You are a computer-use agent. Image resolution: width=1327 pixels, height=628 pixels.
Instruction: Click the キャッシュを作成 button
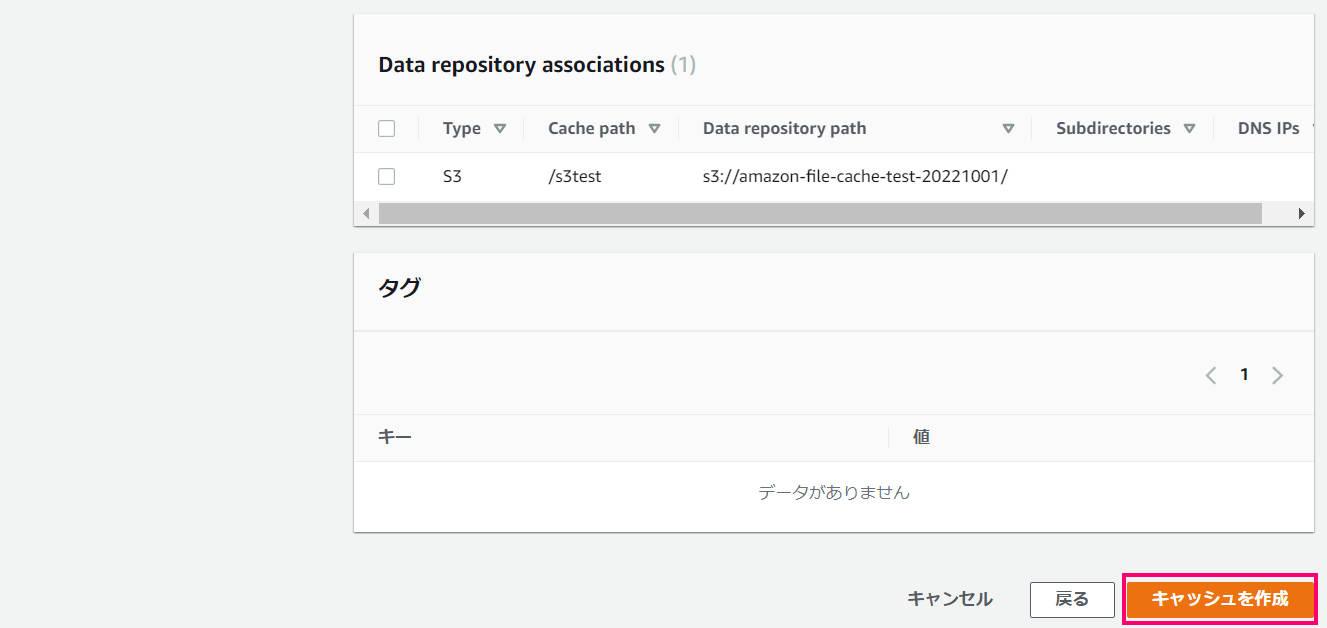click(x=1220, y=599)
